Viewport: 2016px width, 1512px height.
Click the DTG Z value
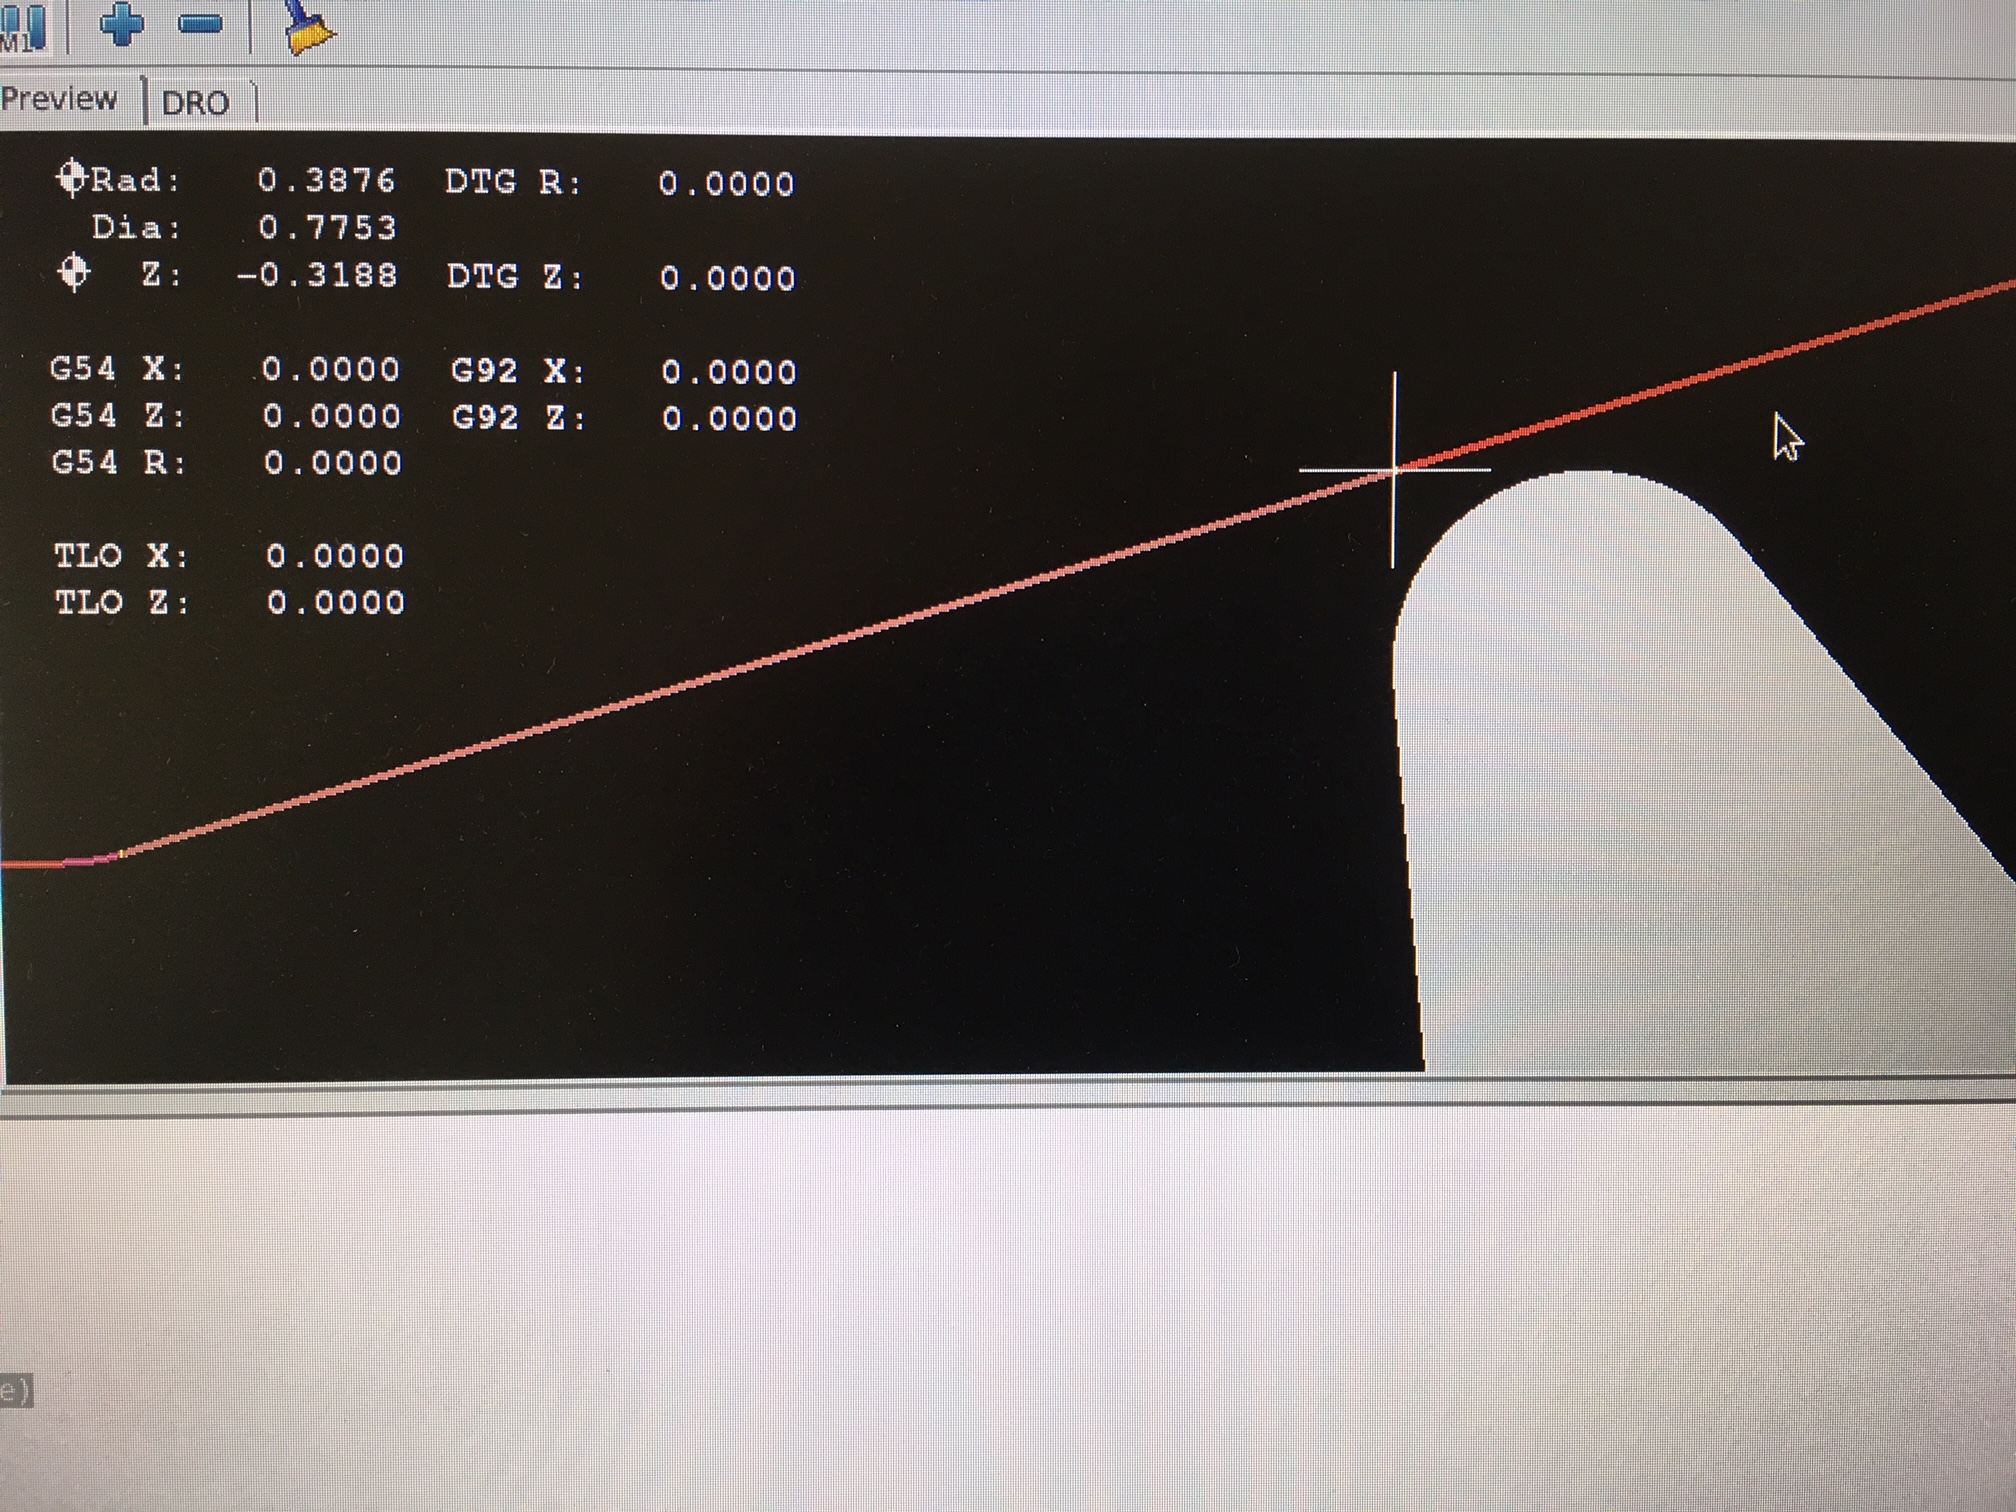click(728, 278)
